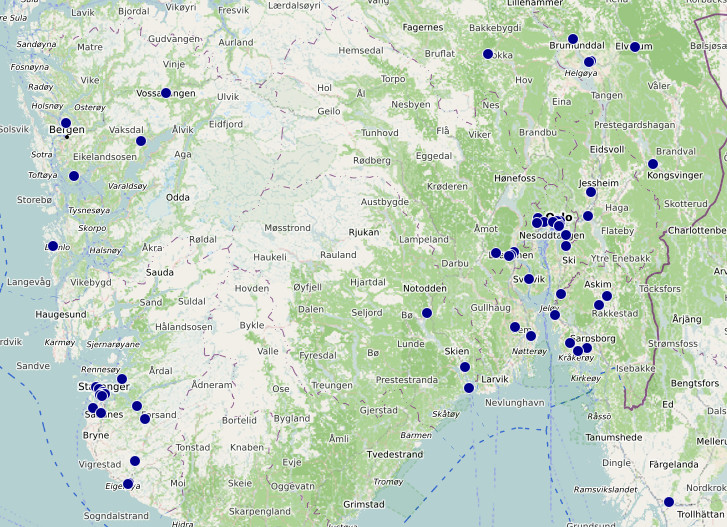Click the blue marker on Elverum
This screenshot has height=527, width=727.
point(635,47)
